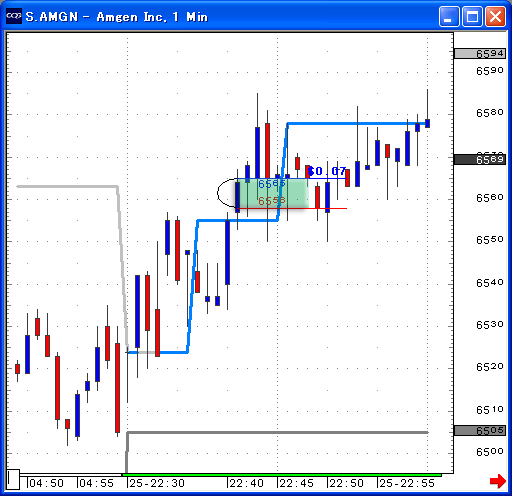Click the 6590 price scale label
This screenshot has width=512, height=496.
pyautogui.click(x=490, y=71)
